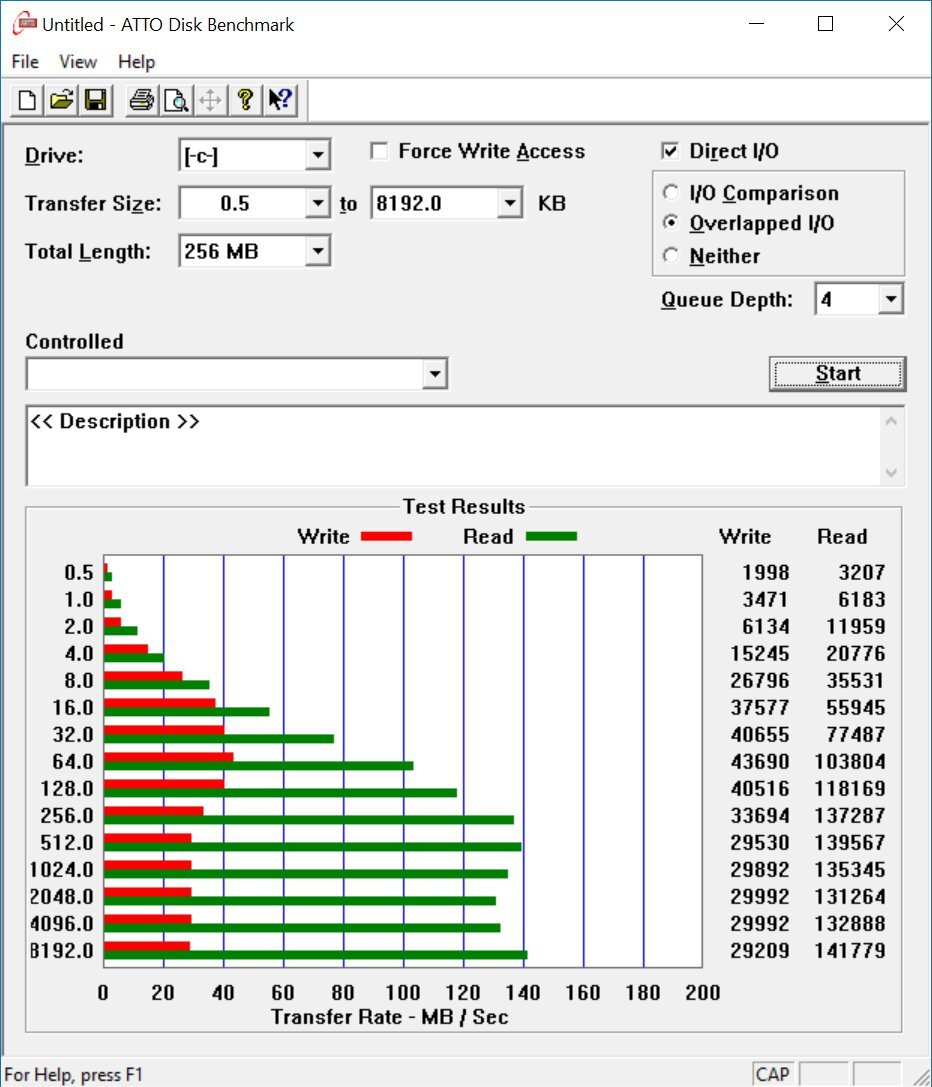The image size is (932, 1087).
Task: Click the red Write legend swatch
Action: 386,537
